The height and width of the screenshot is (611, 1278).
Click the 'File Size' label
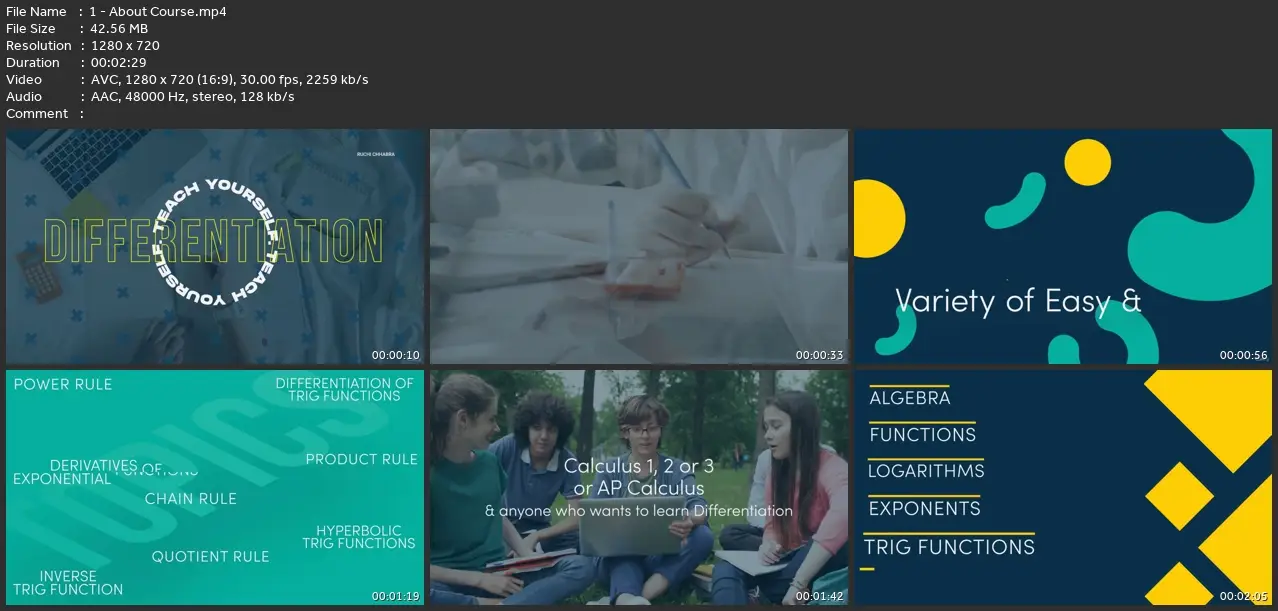(x=31, y=29)
